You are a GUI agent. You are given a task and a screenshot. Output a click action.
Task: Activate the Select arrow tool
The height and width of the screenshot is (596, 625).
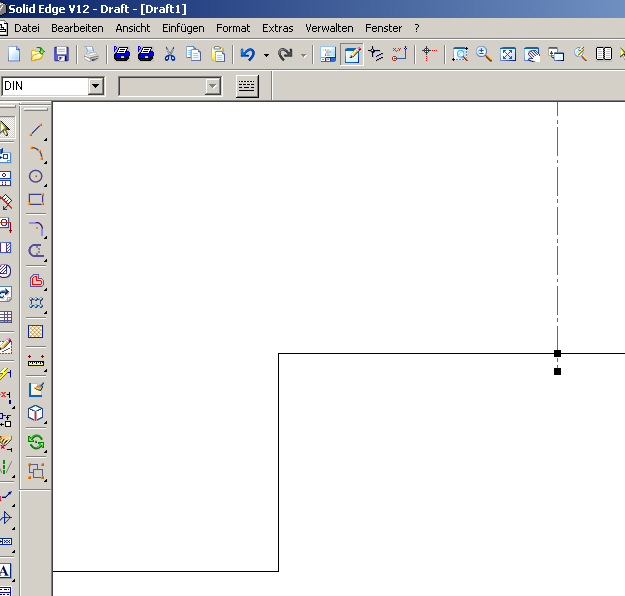5,128
